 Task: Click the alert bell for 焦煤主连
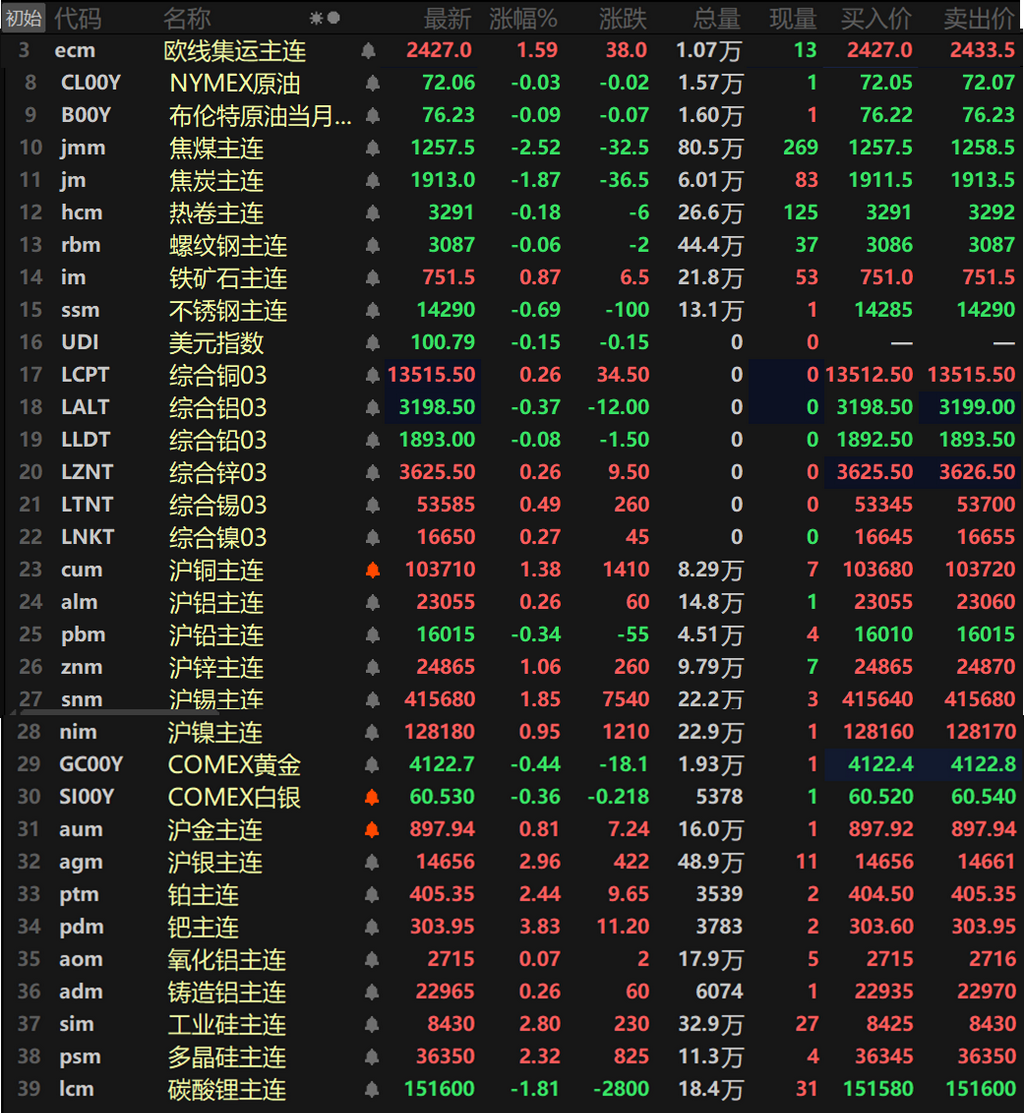coord(373,148)
